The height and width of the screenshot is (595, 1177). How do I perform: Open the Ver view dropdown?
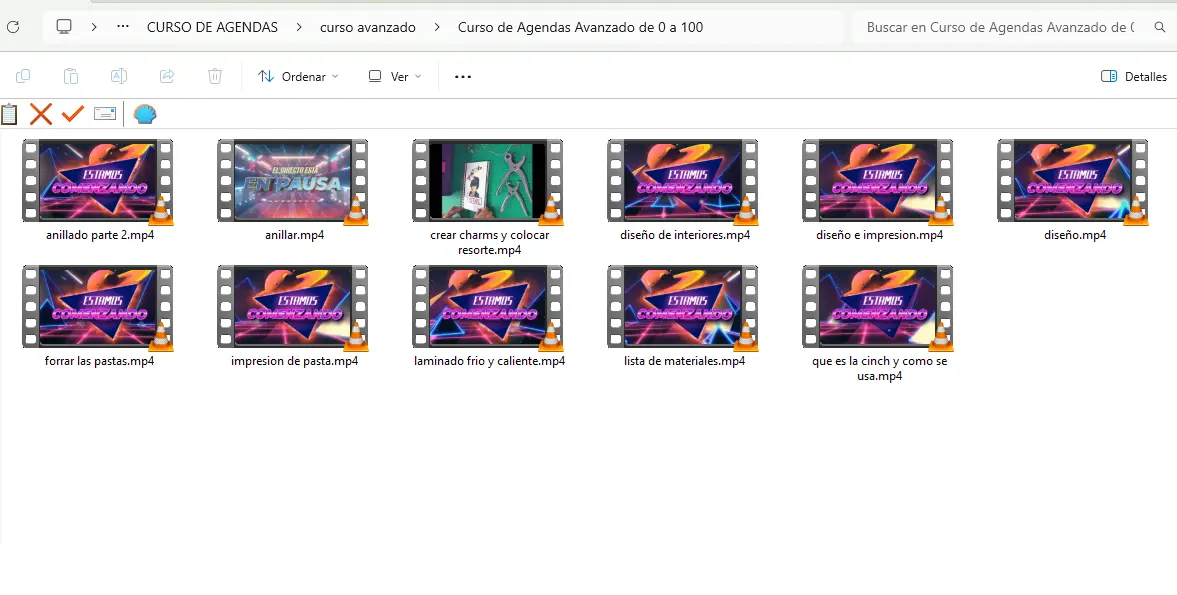(x=395, y=76)
